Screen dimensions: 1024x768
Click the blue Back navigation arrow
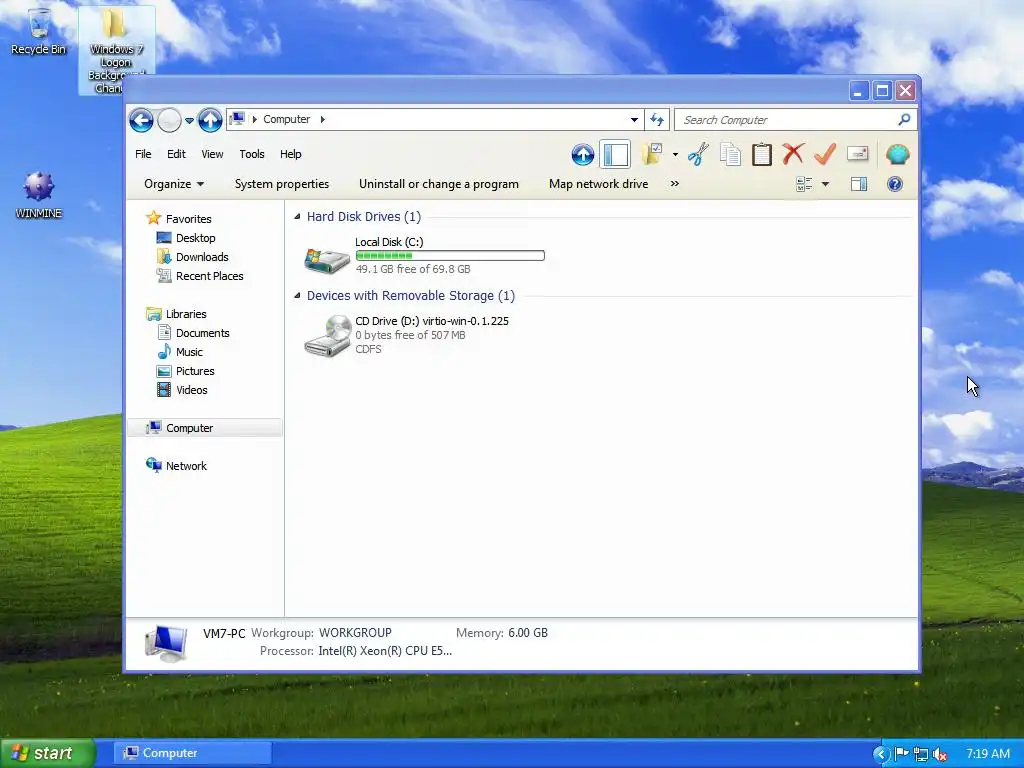pos(141,120)
